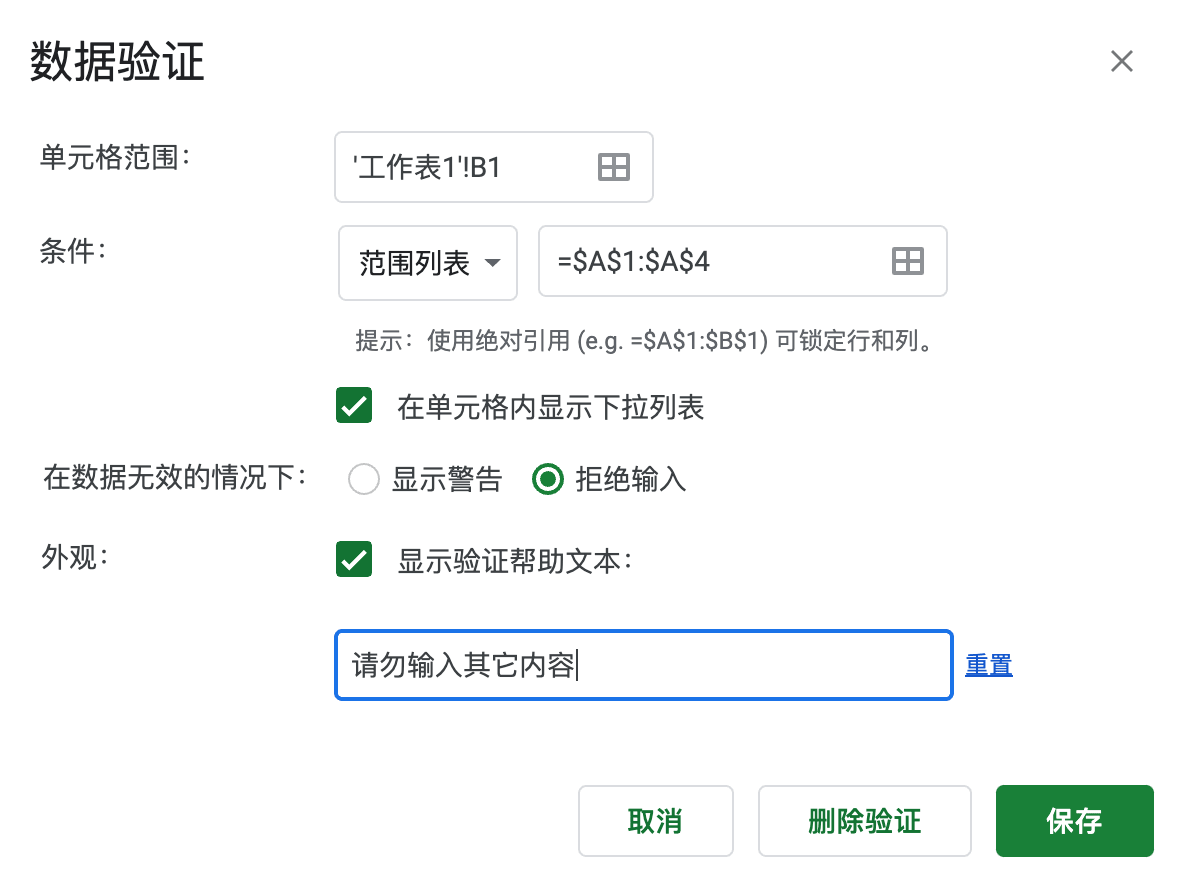Select the 拒绝输入 radio button circle

[547, 479]
